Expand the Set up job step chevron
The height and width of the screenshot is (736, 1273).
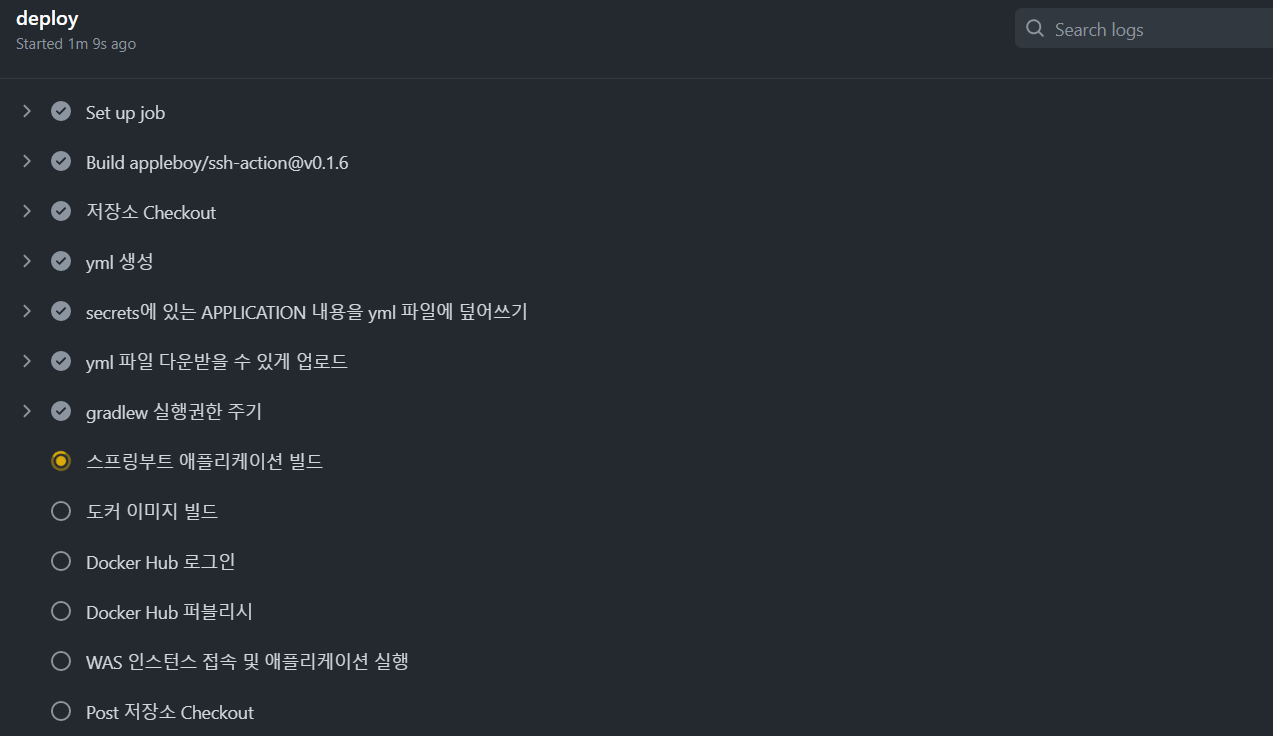click(27, 111)
